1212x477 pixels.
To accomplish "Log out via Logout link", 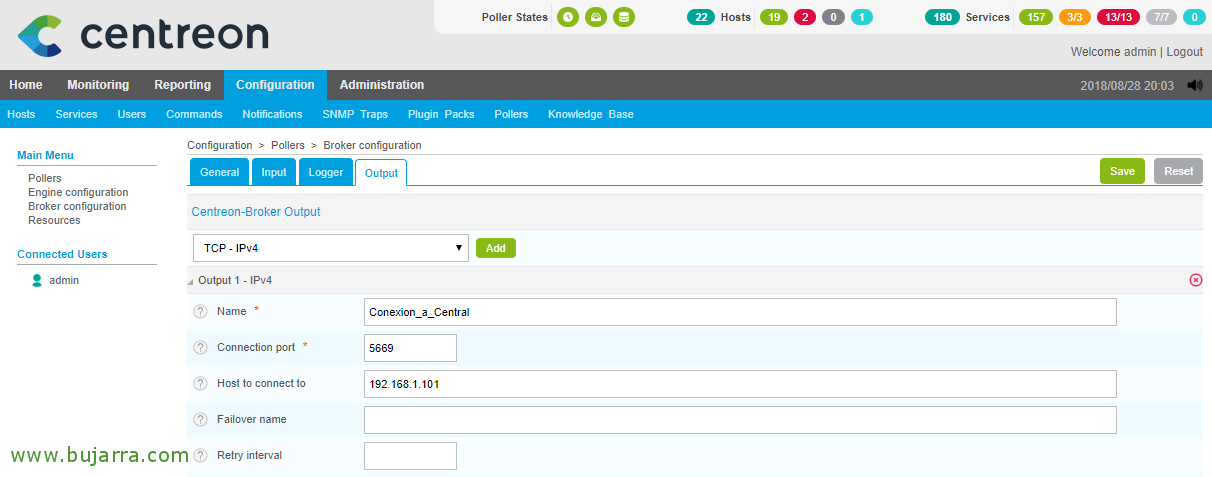I will [1184, 51].
